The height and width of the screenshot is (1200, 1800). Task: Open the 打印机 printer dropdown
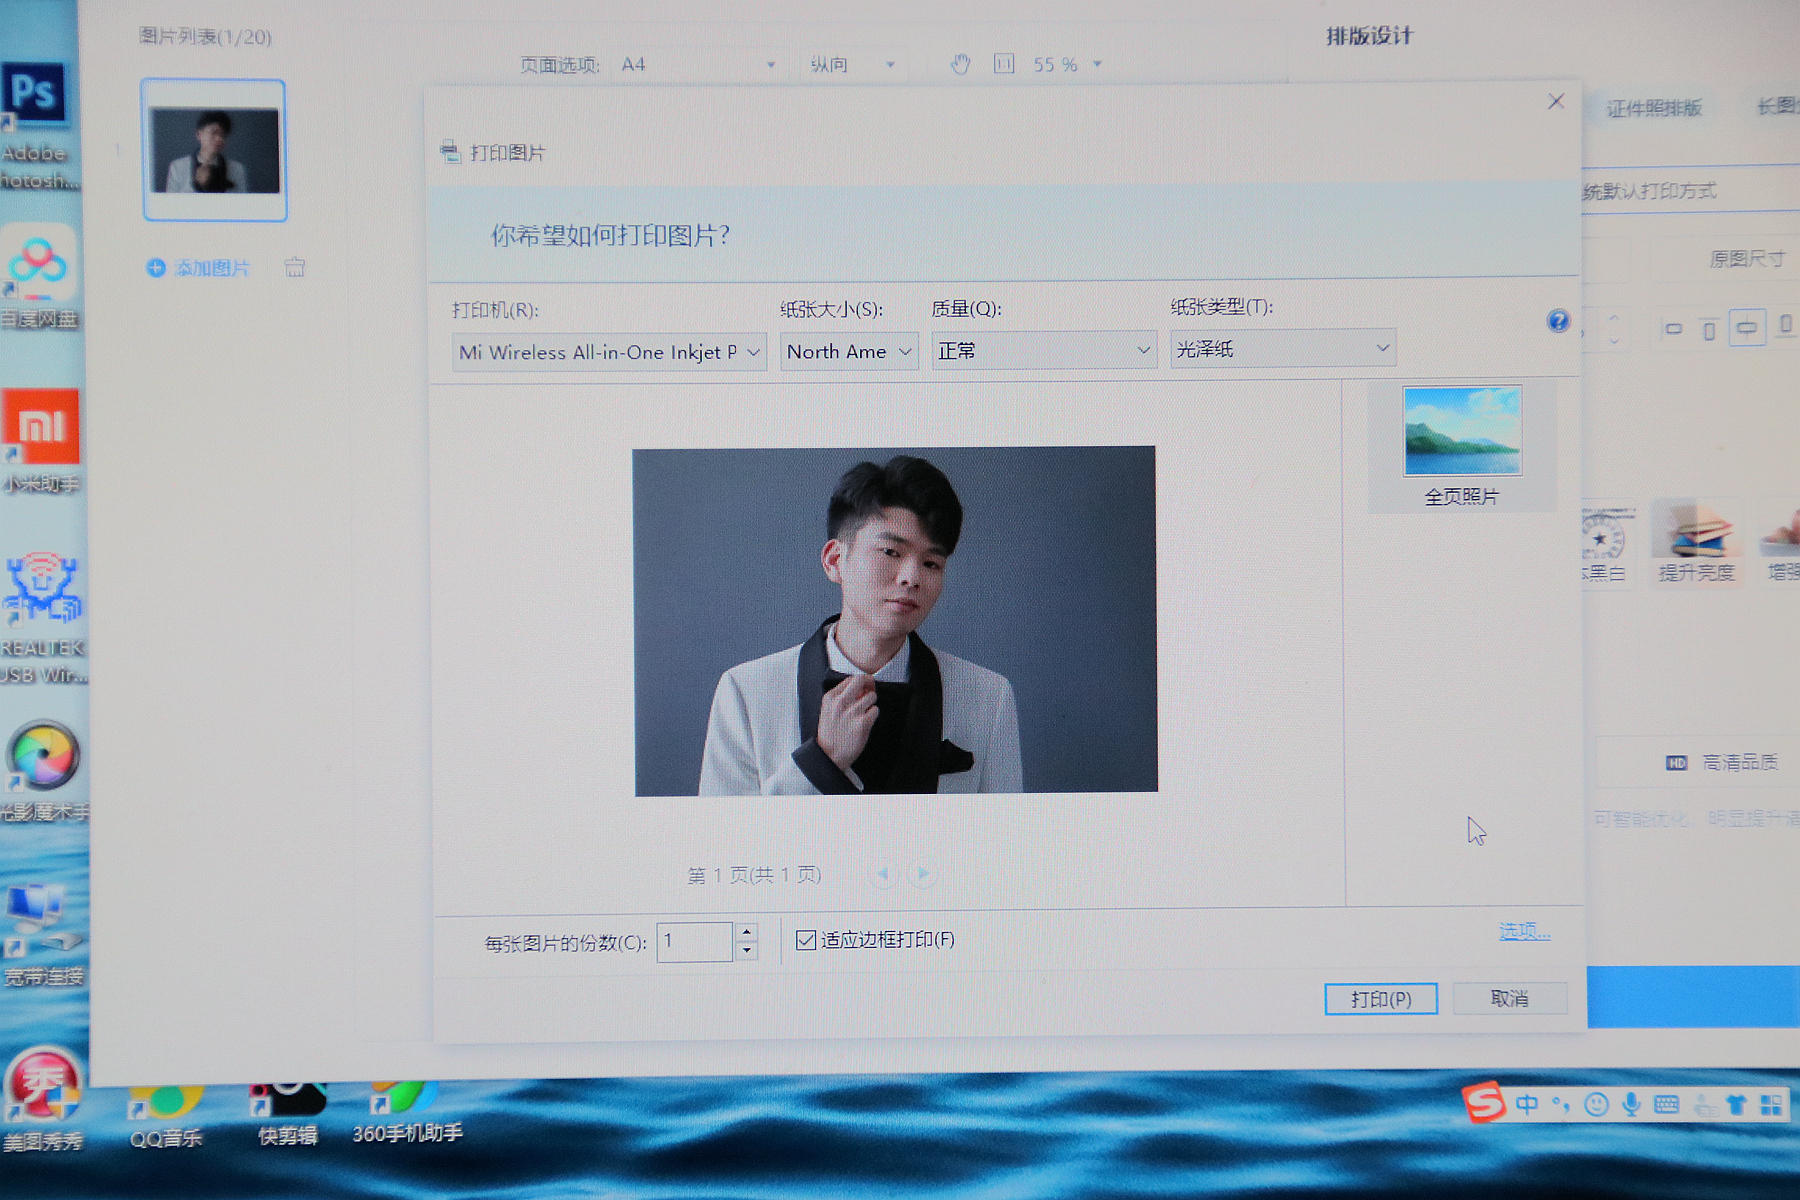[x=609, y=352]
